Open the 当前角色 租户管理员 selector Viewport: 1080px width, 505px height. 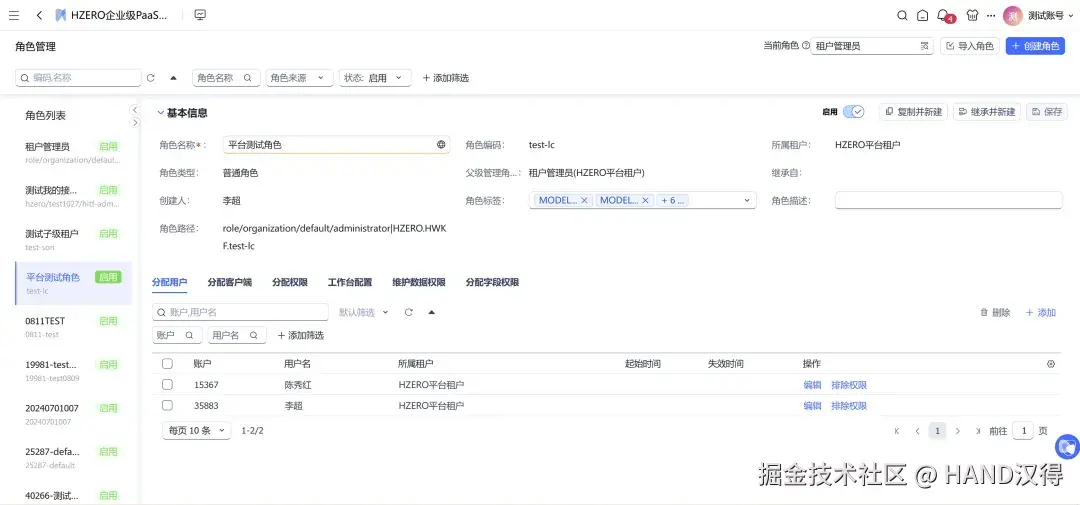(x=872, y=46)
